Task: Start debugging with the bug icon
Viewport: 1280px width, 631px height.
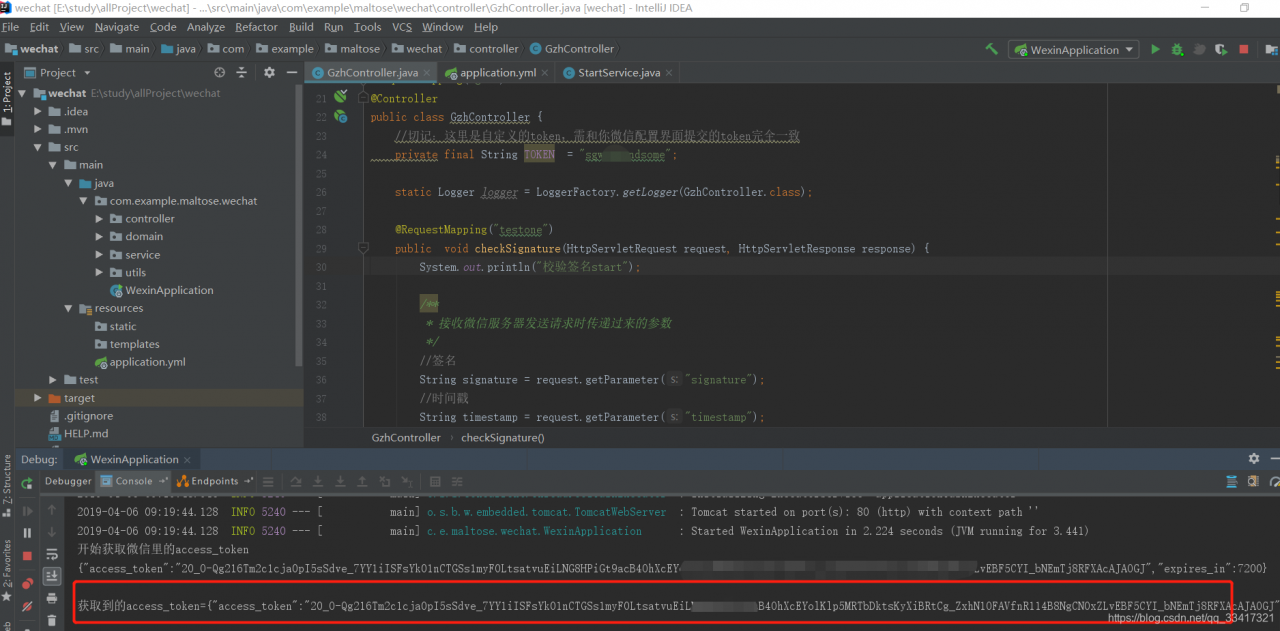Action: pos(1177,49)
